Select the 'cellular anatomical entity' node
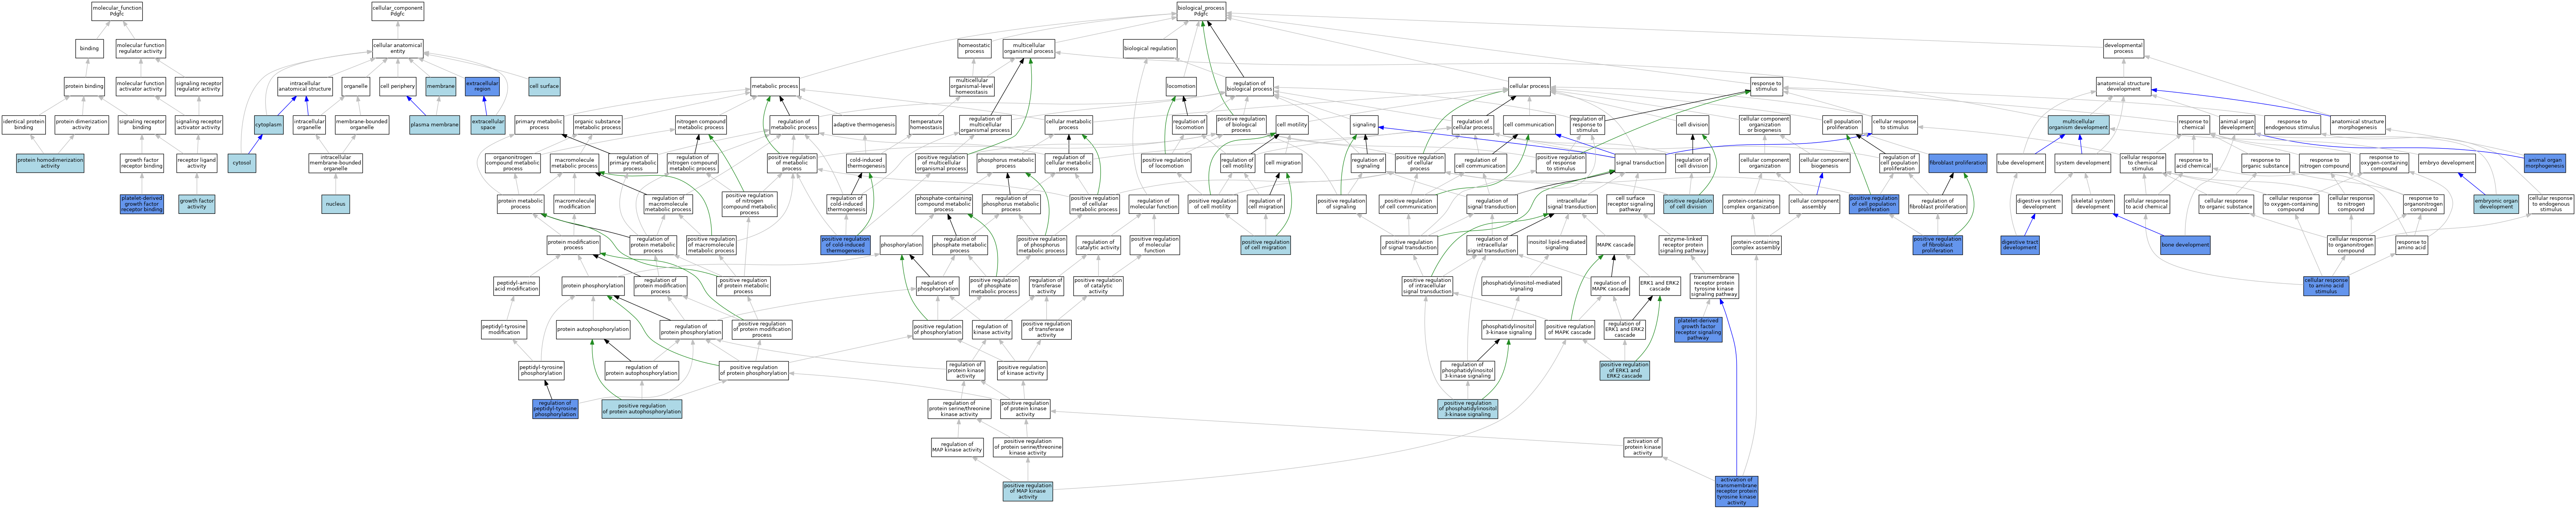 coord(397,48)
